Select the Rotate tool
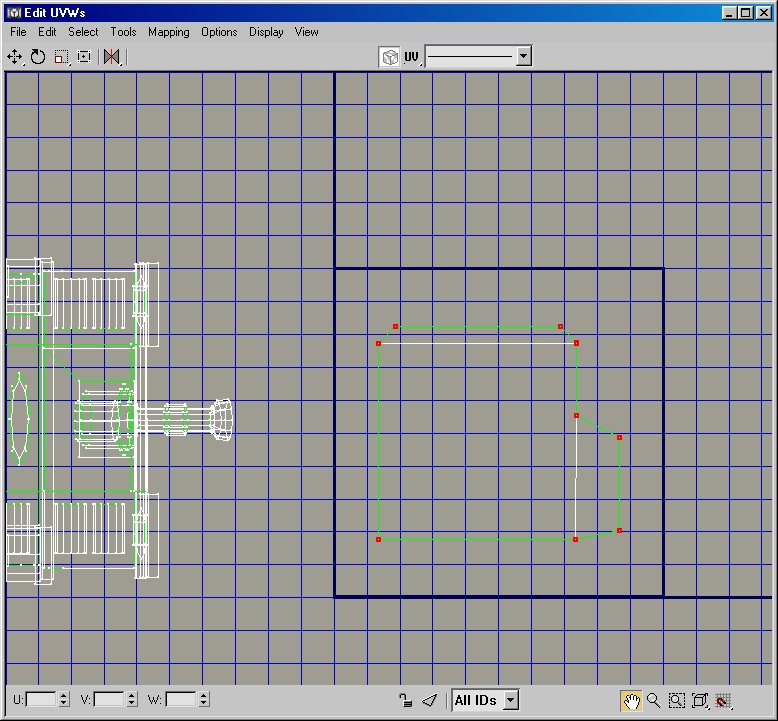 tap(38, 57)
